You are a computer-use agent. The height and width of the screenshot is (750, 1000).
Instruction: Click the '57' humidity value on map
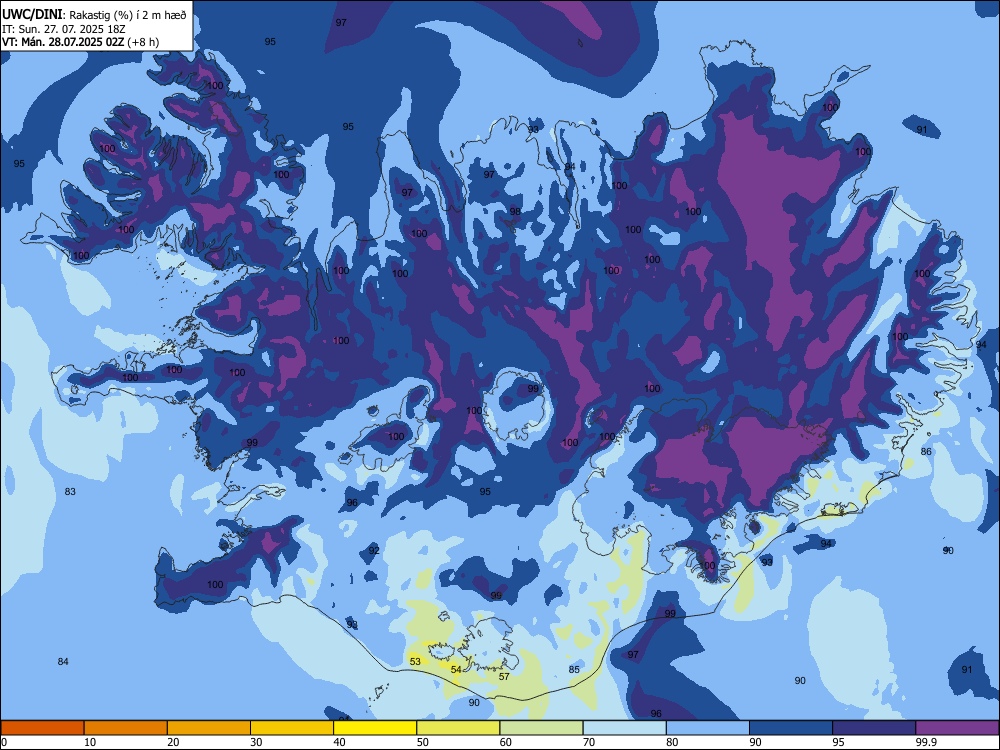click(504, 677)
